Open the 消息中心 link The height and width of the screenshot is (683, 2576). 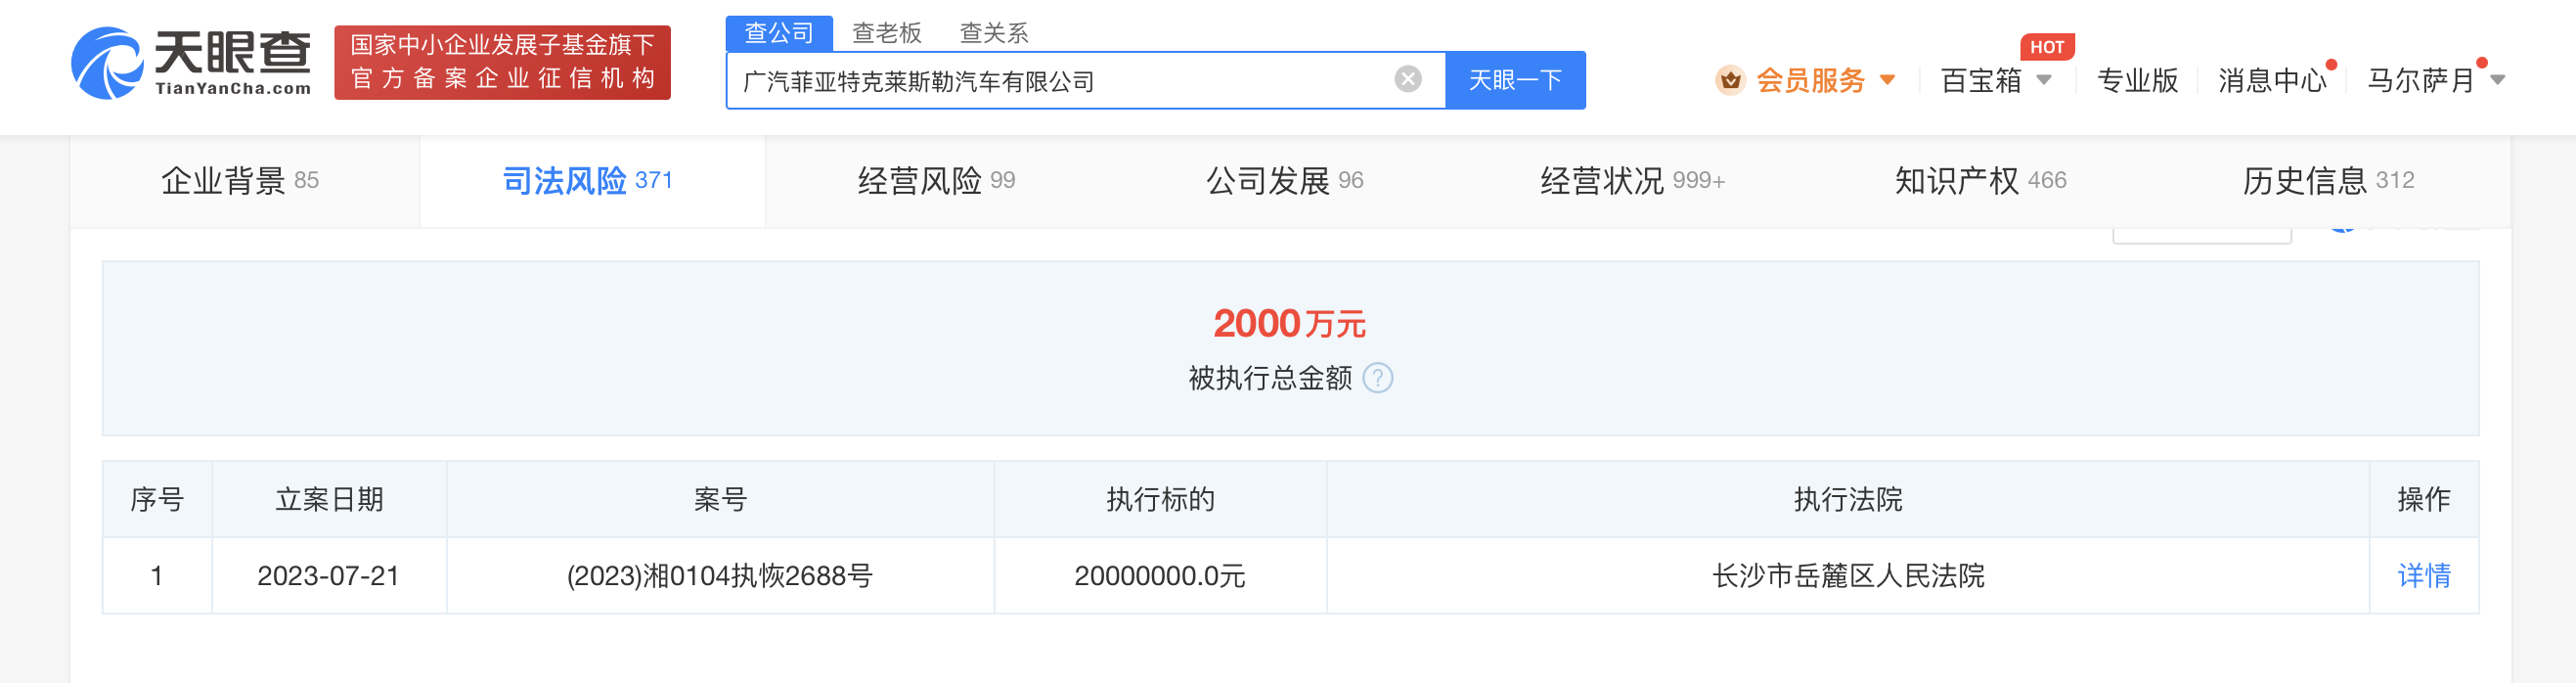coord(2272,80)
